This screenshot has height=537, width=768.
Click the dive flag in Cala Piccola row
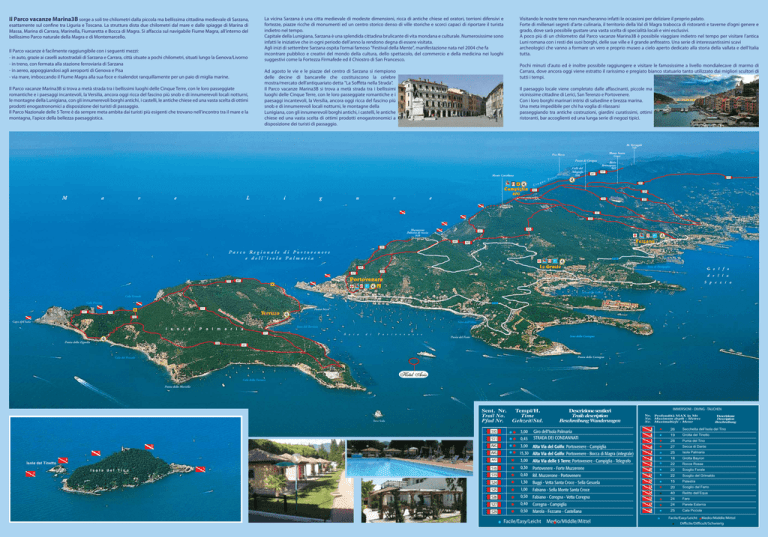(x=648, y=511)
